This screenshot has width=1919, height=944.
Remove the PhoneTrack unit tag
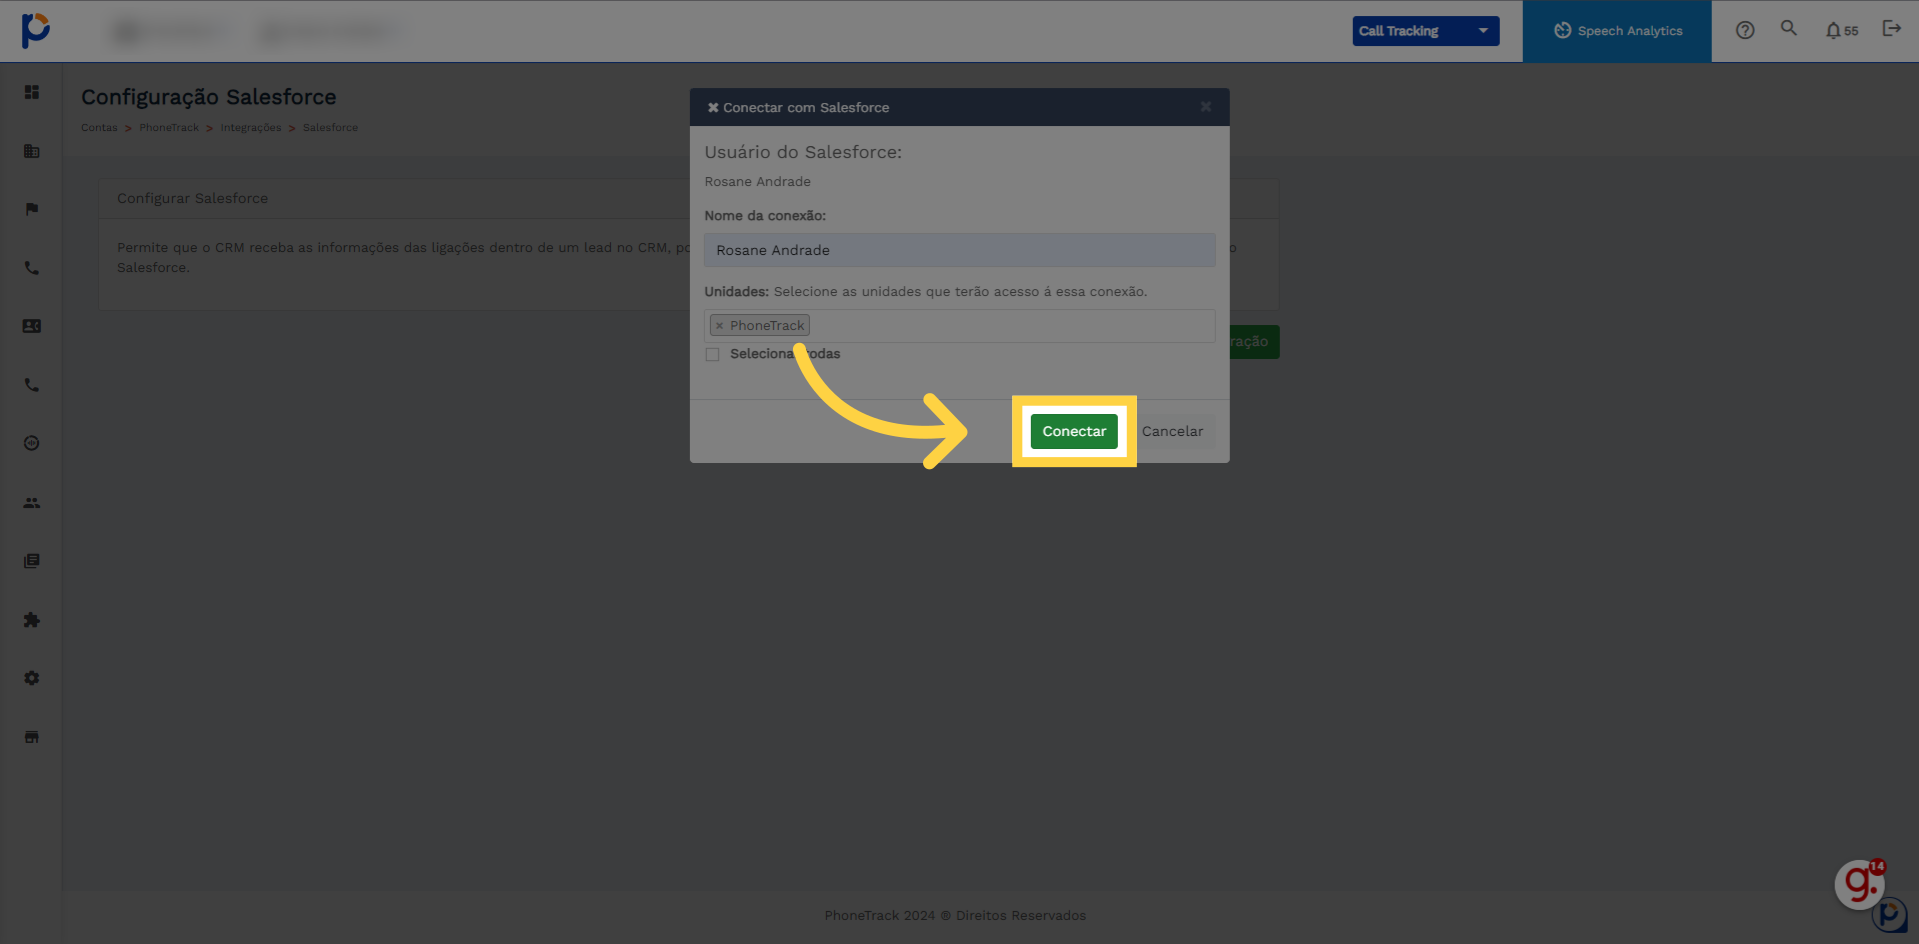point(719,326)
